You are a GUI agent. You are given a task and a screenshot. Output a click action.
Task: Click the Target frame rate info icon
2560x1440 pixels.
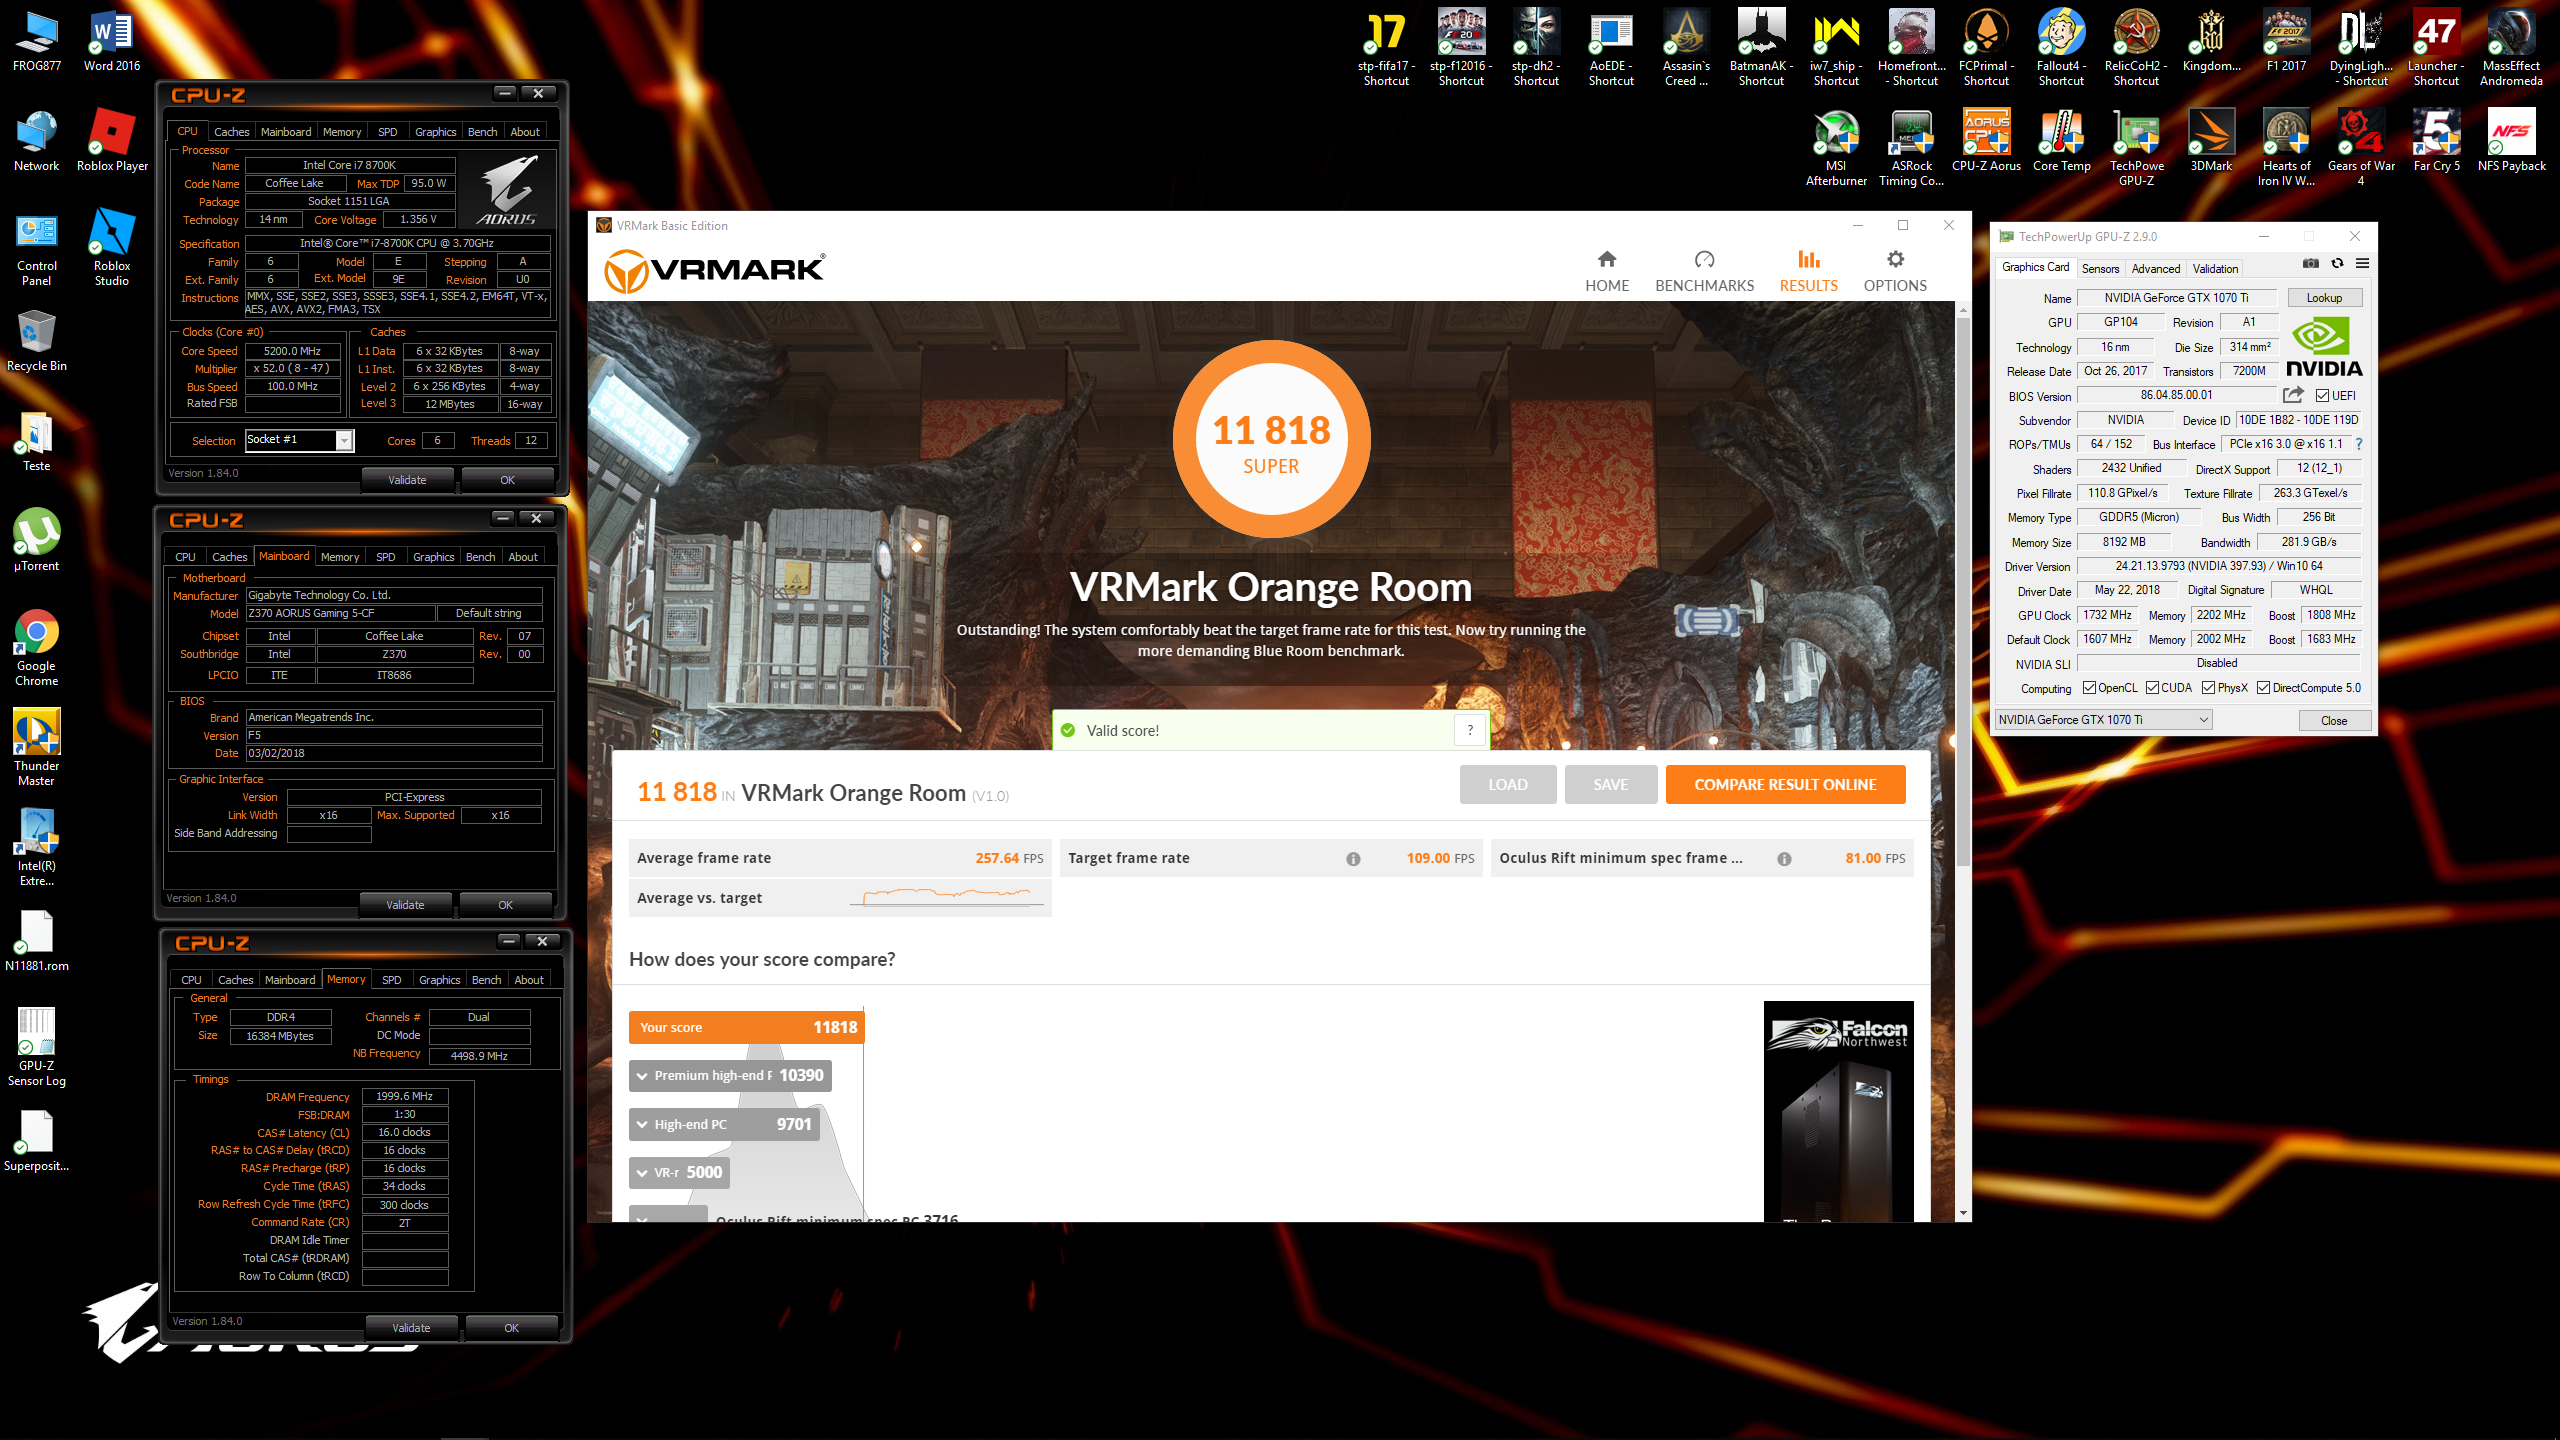pos(1353,859)
